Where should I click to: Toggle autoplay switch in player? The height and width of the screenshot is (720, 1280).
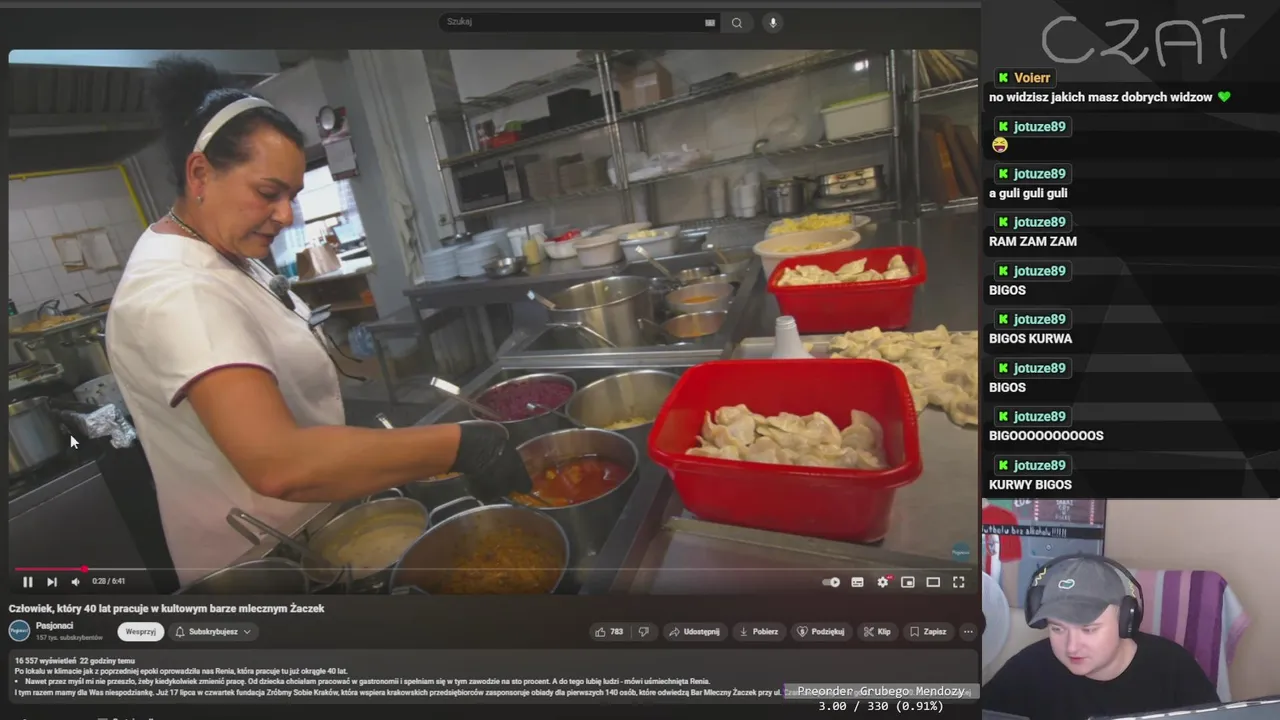[831, 582]
